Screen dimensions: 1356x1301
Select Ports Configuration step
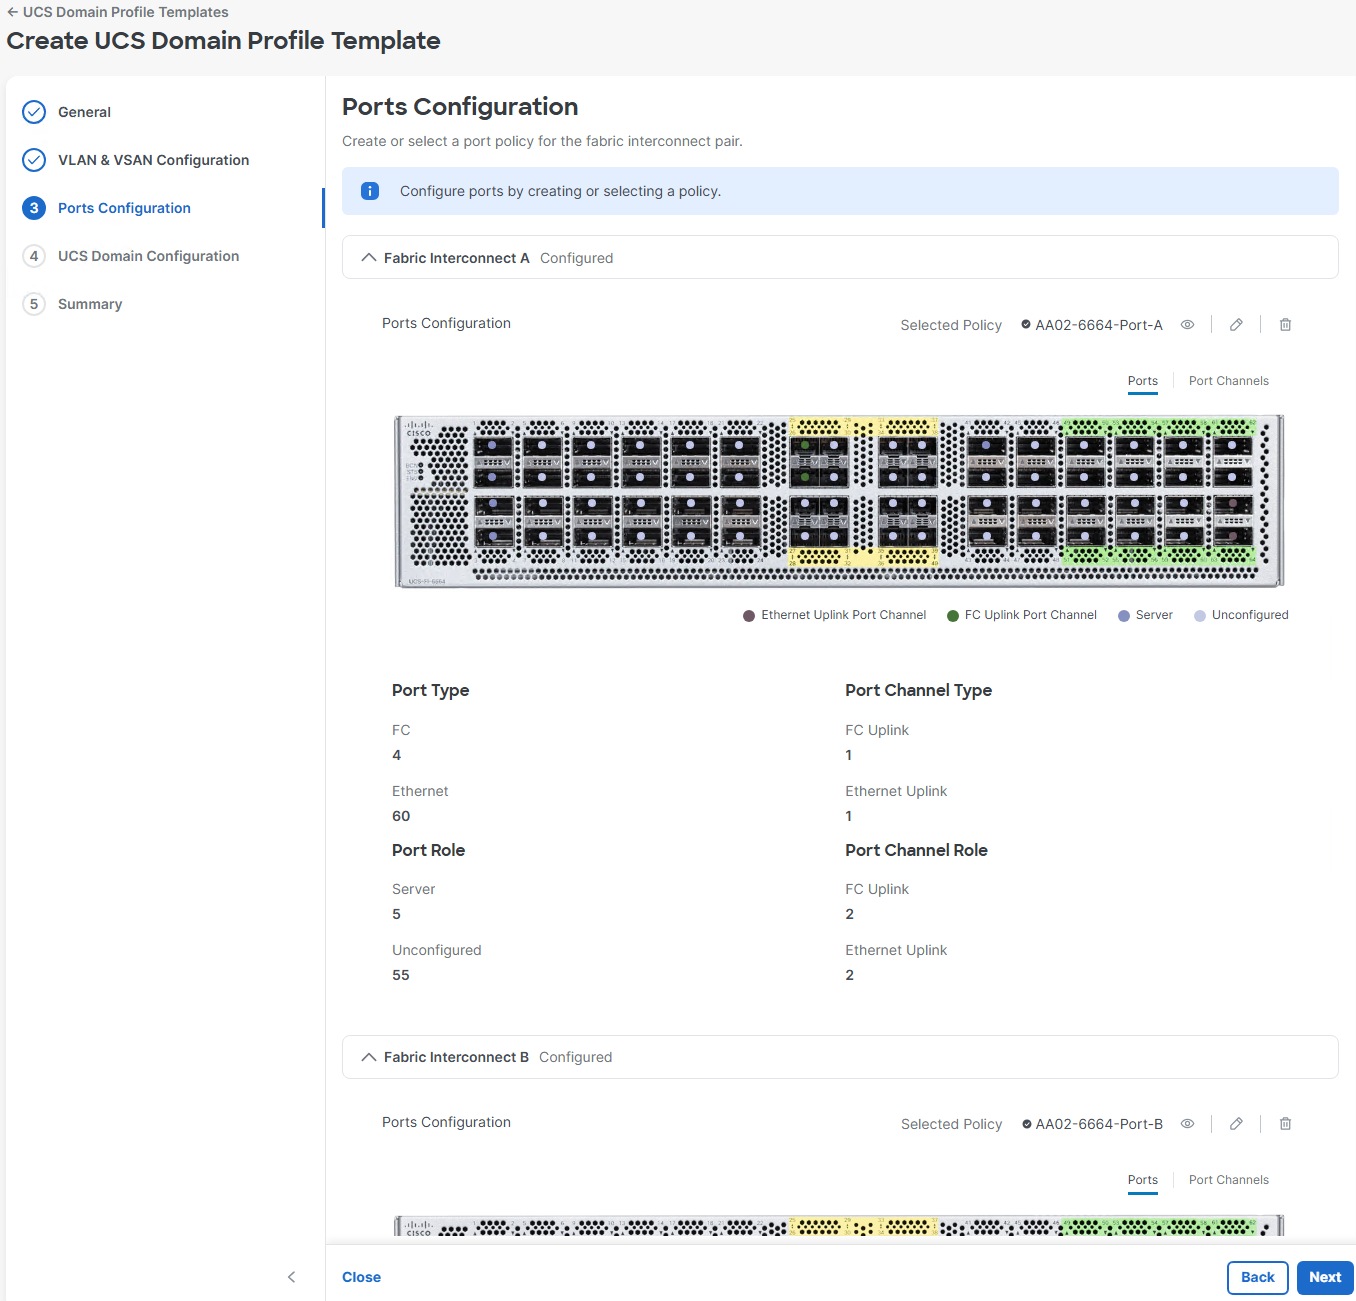pyautogui.click(x=124, y=208)
